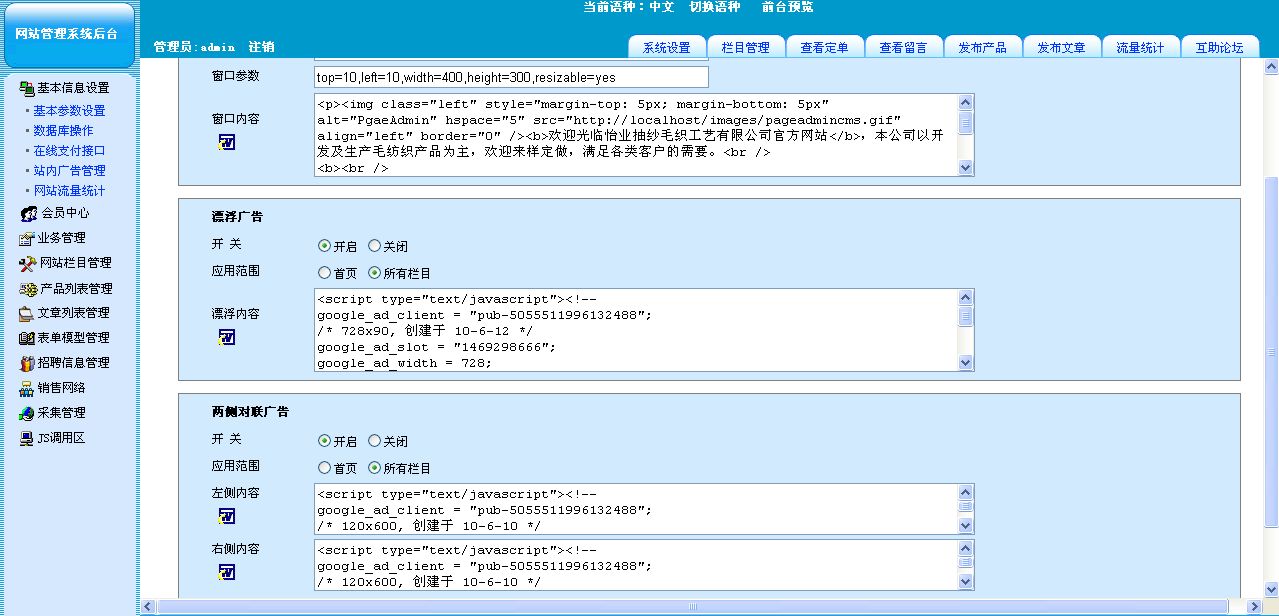The image size is (1279, 616).
Task: Click the JS调用区 computer icon
Action: tap(27, 438)
